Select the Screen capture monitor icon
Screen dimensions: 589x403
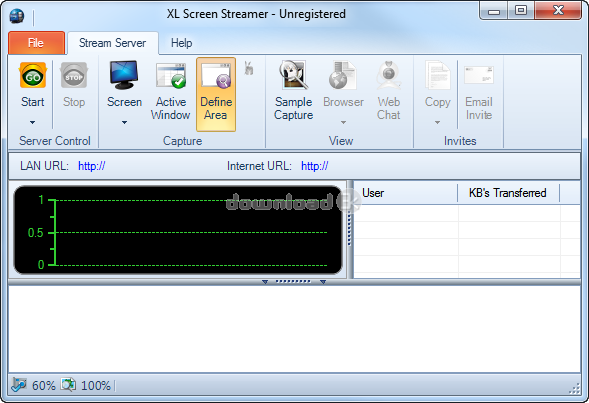124,75
